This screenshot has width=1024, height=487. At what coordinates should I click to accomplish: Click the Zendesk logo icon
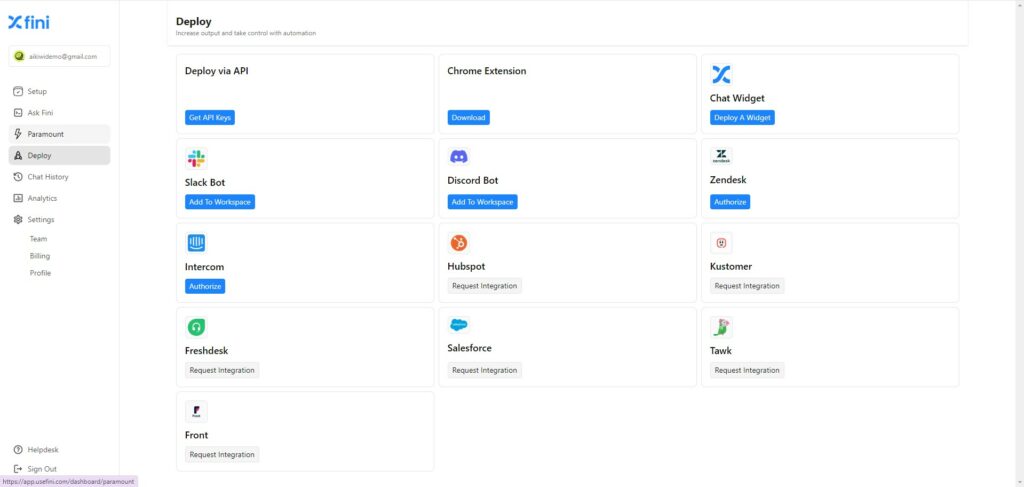click(x=721, y=156)
